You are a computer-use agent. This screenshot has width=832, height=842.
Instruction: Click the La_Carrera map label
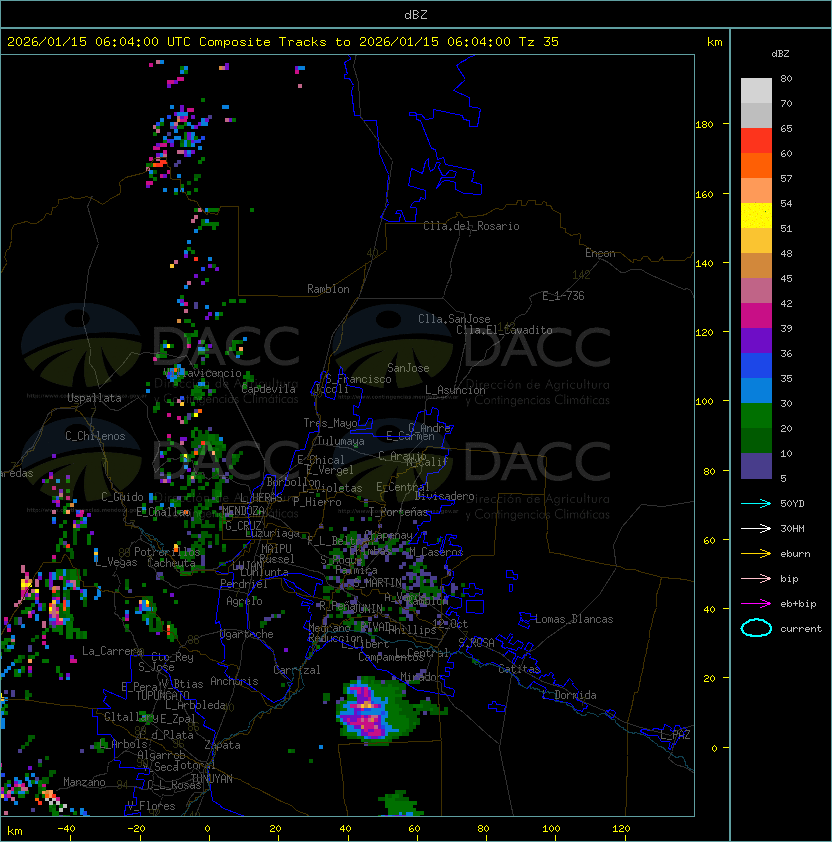point(112,651)
